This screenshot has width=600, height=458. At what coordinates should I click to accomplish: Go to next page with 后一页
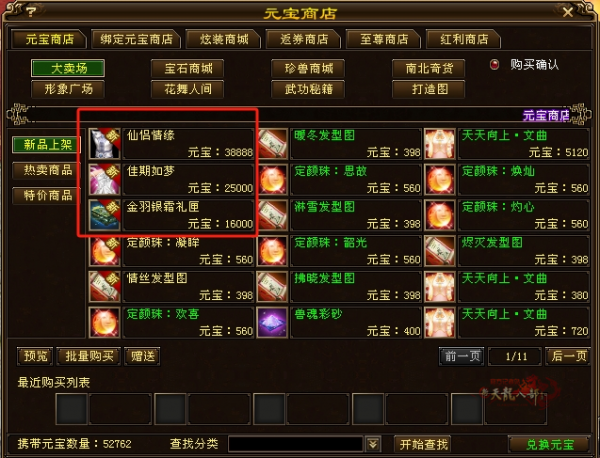pos(568,356)
